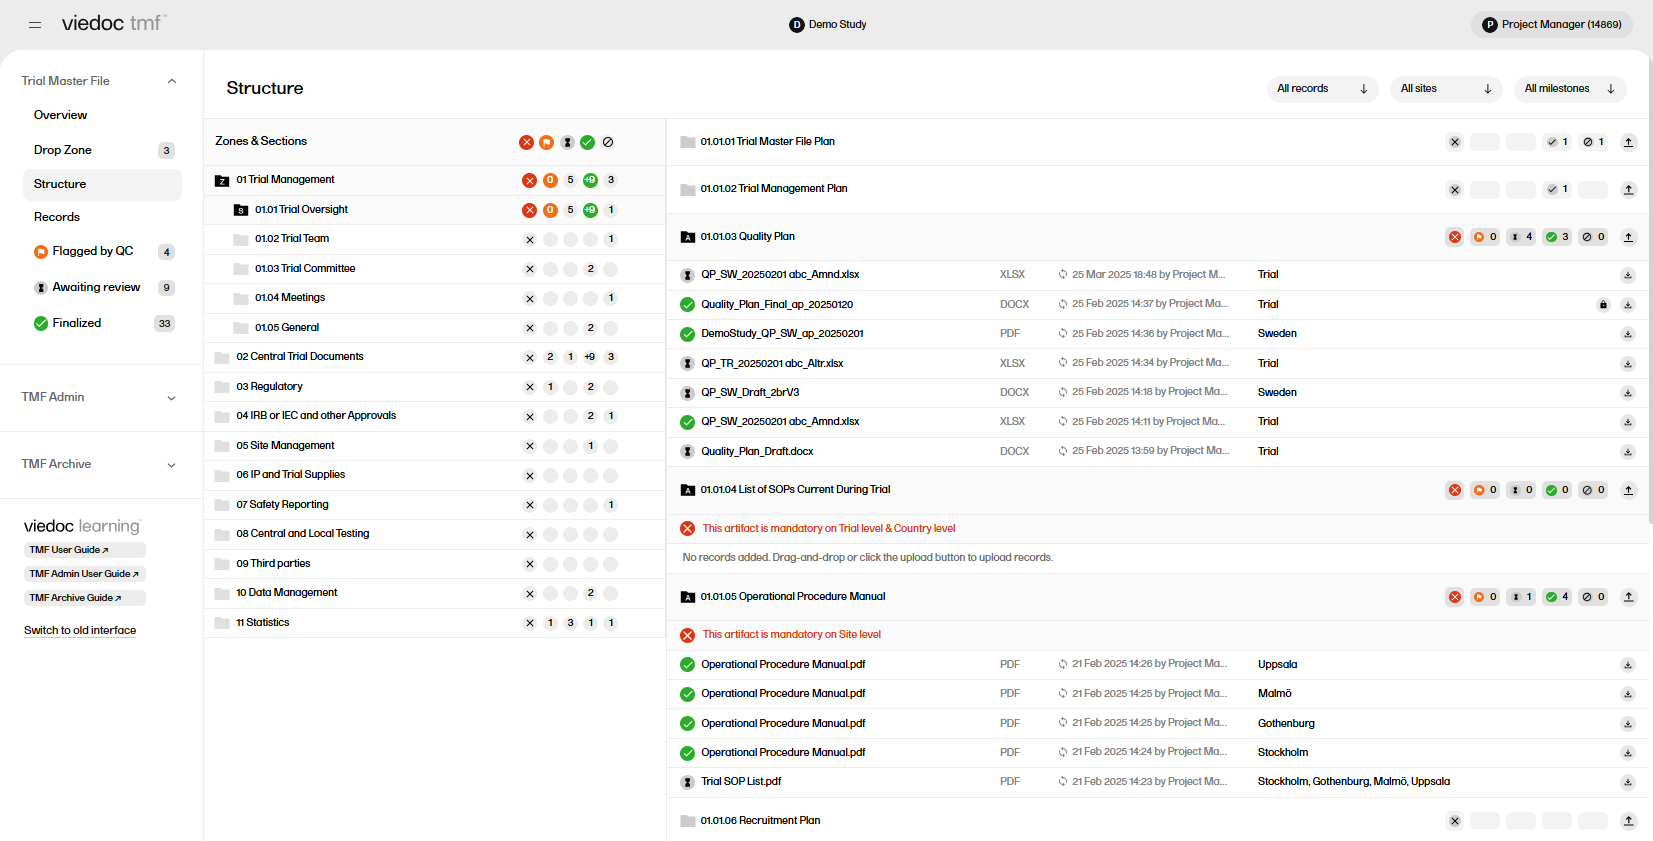Image resolution: width=1653 pixels, height=841 pixels.
Task: Open the hamburger menu icon
Action: click(x=35, y=24)
